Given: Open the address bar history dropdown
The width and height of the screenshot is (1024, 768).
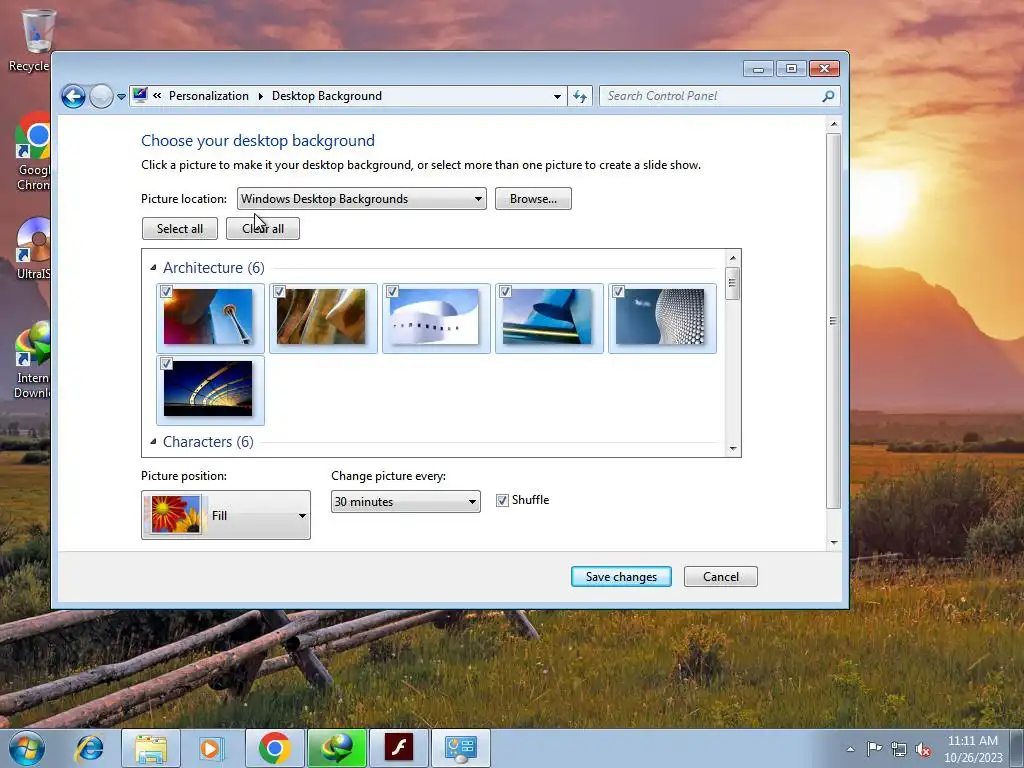Looking at the screenshot, I should (x=556, y=97).
